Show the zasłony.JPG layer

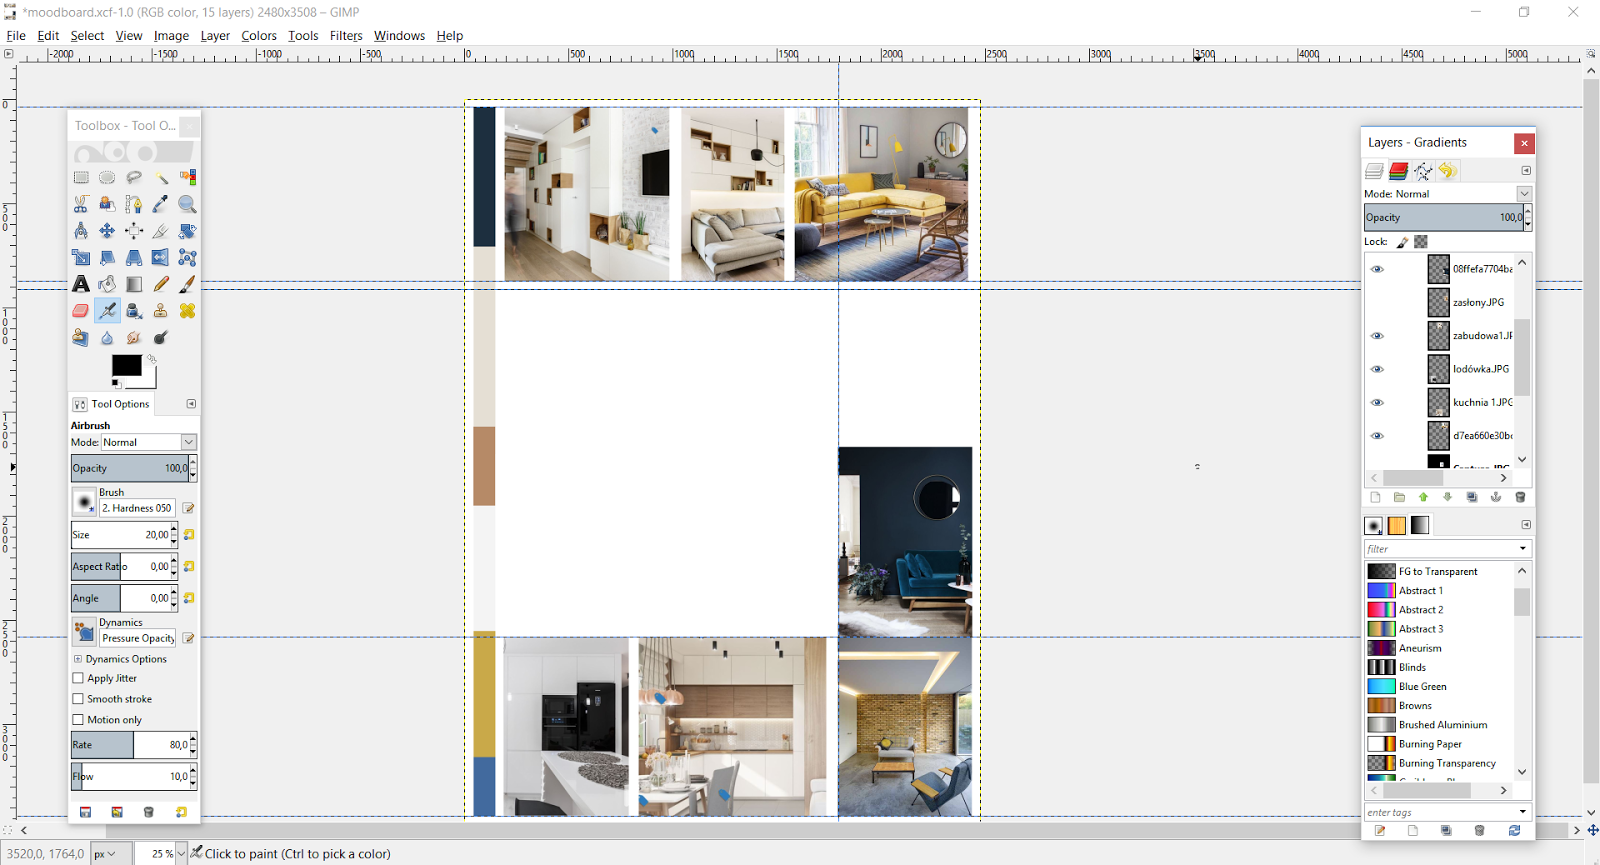pyautogui.click(x=1377, y=302)
